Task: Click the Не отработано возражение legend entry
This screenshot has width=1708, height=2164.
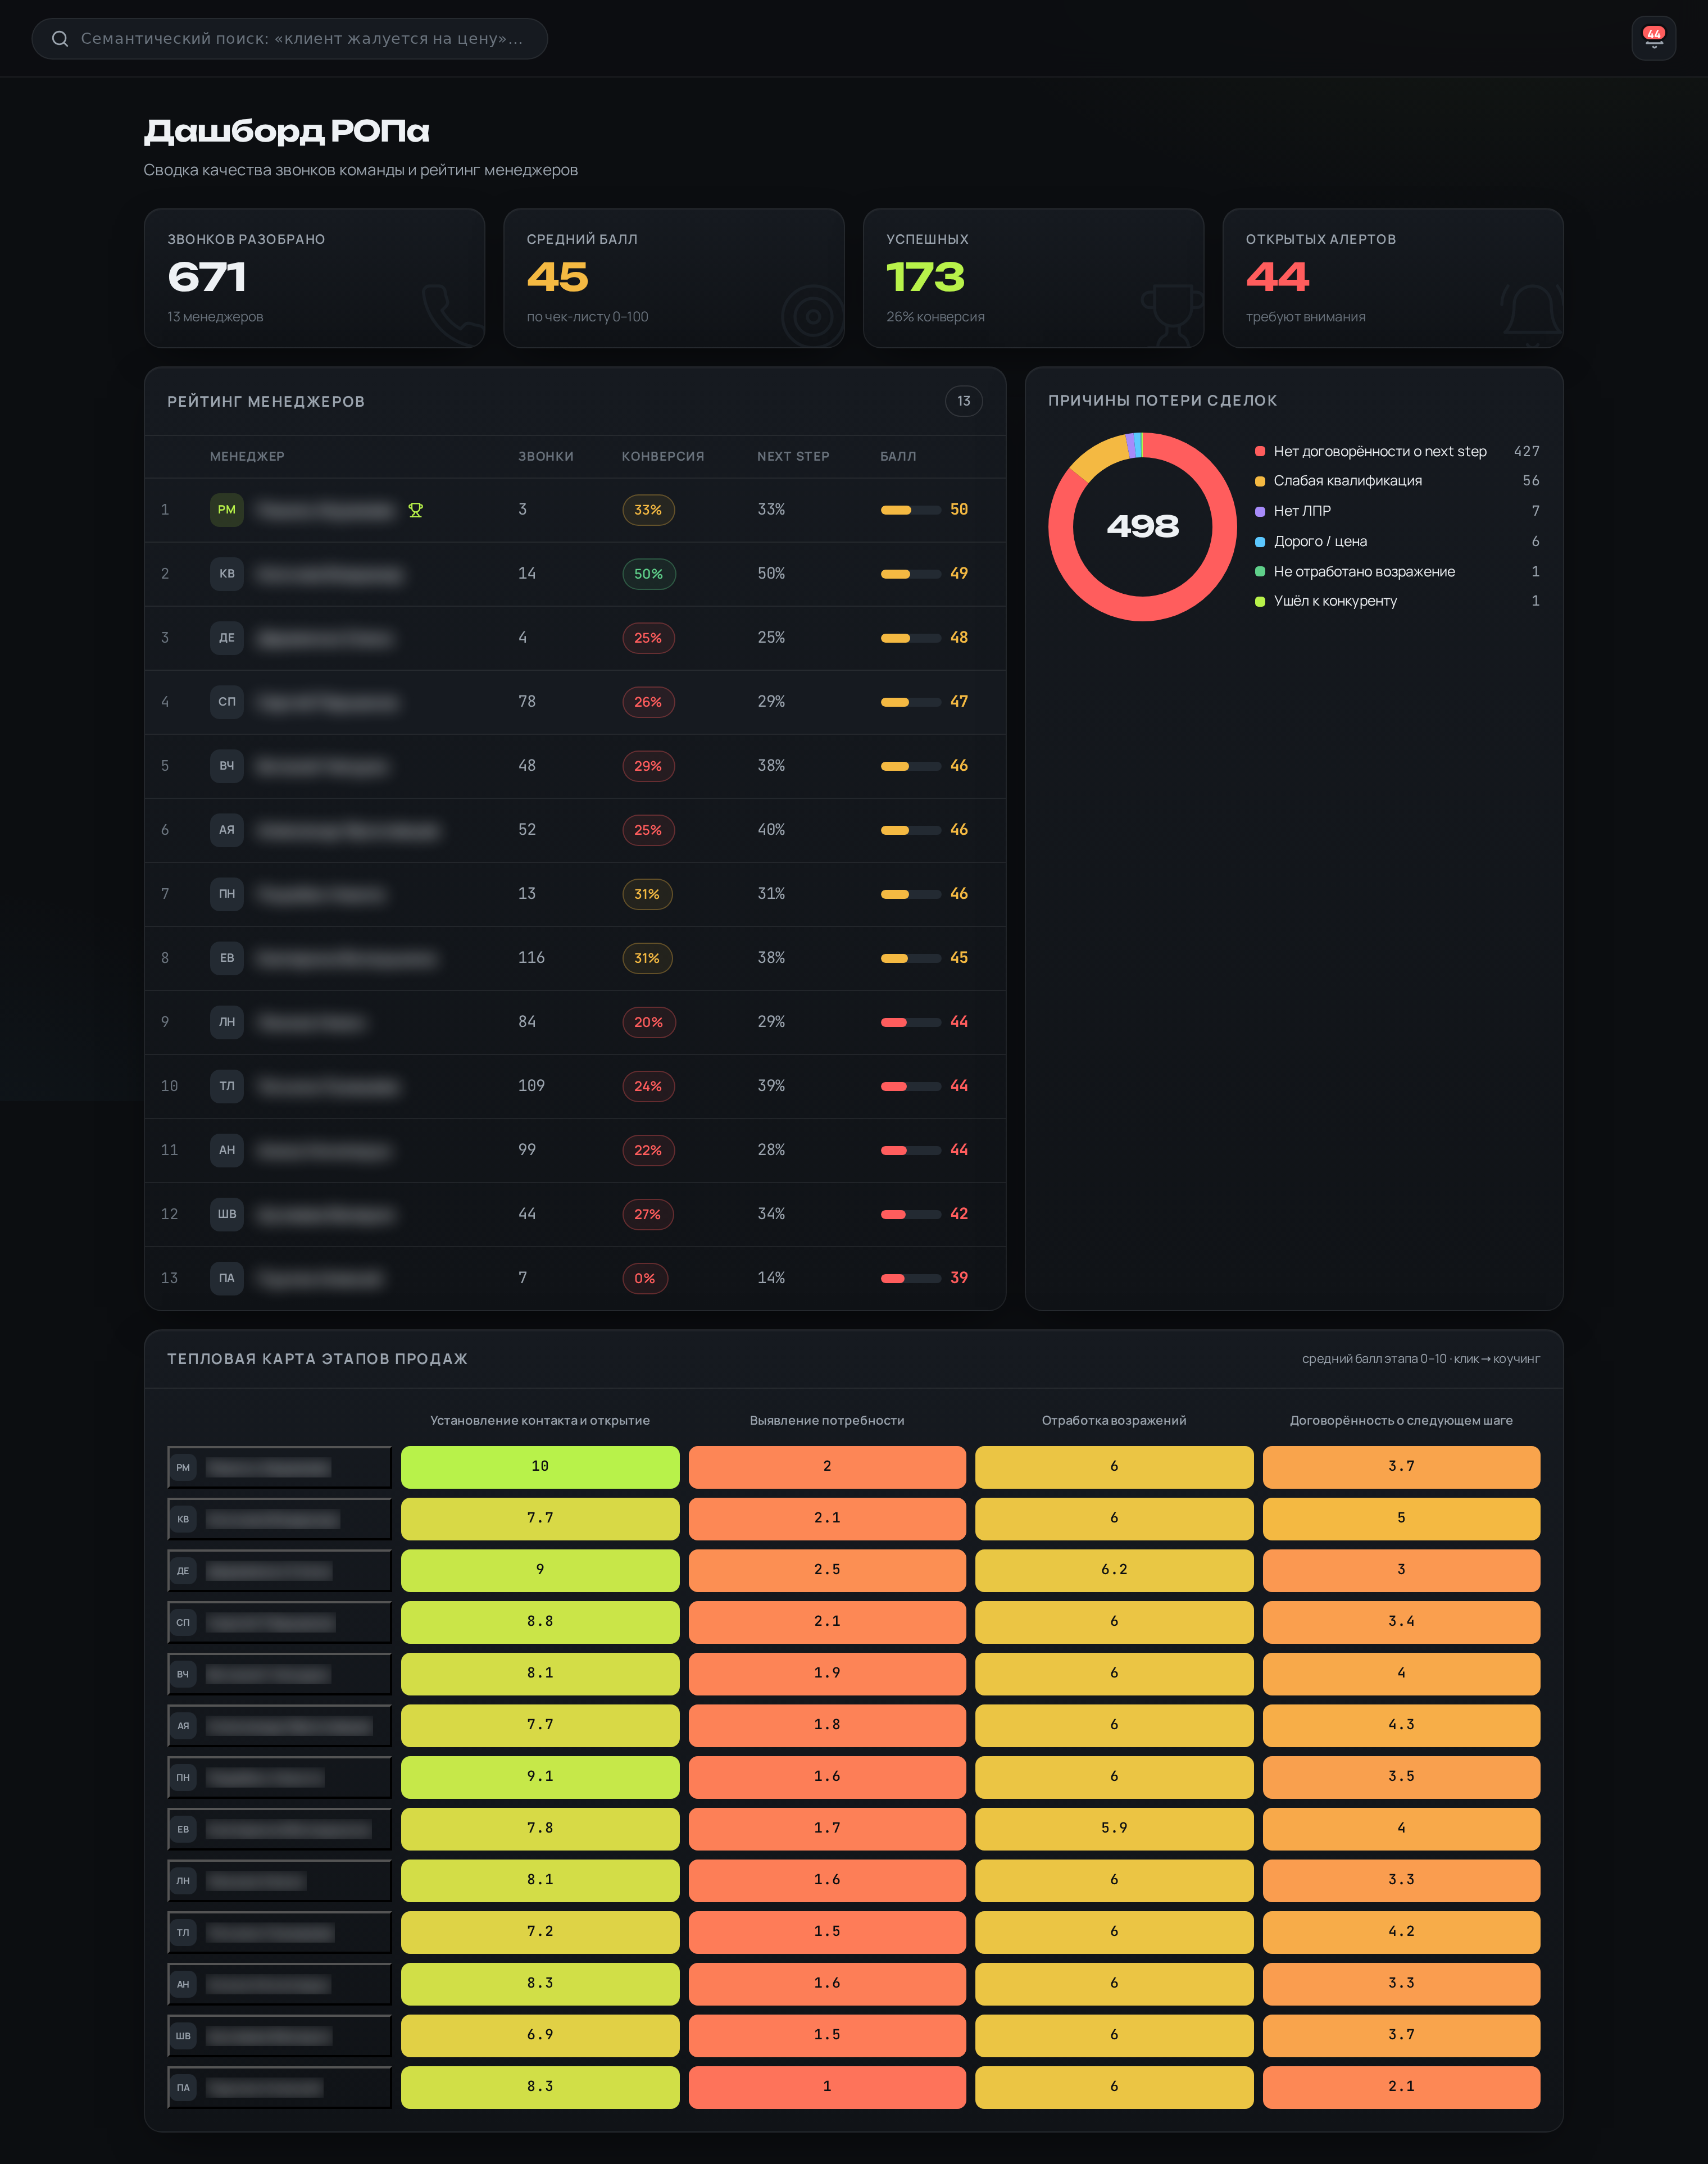Action: tap(1397, 571)
